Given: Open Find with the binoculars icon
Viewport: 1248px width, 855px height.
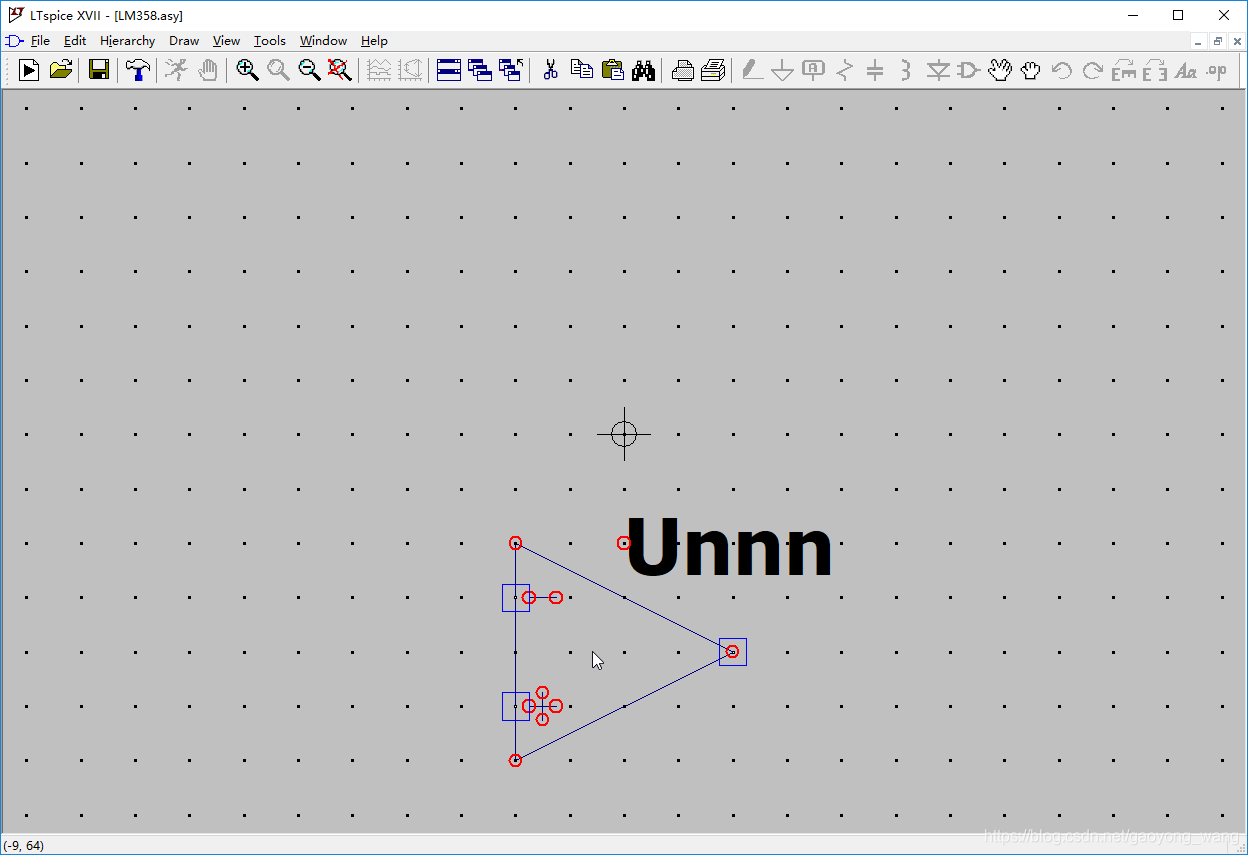Looking at the screenshot, I should [643, 70].
